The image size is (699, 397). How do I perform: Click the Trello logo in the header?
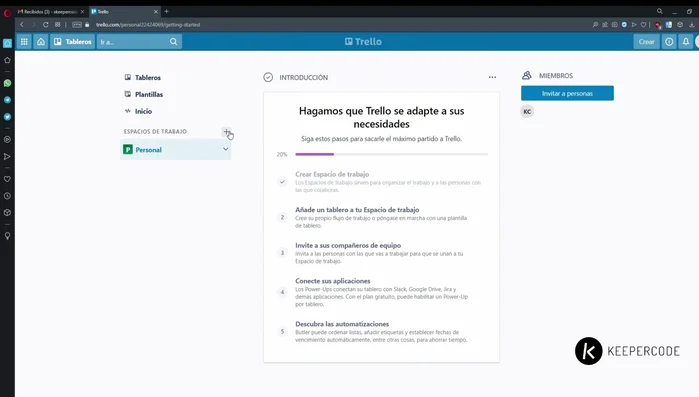tap(363, 41)
